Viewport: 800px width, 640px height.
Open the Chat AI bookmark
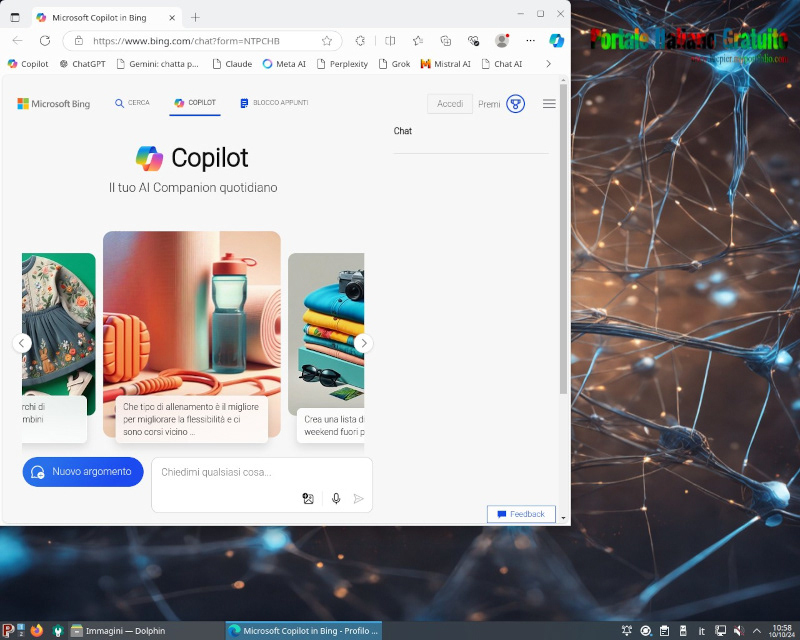[502, 64]
